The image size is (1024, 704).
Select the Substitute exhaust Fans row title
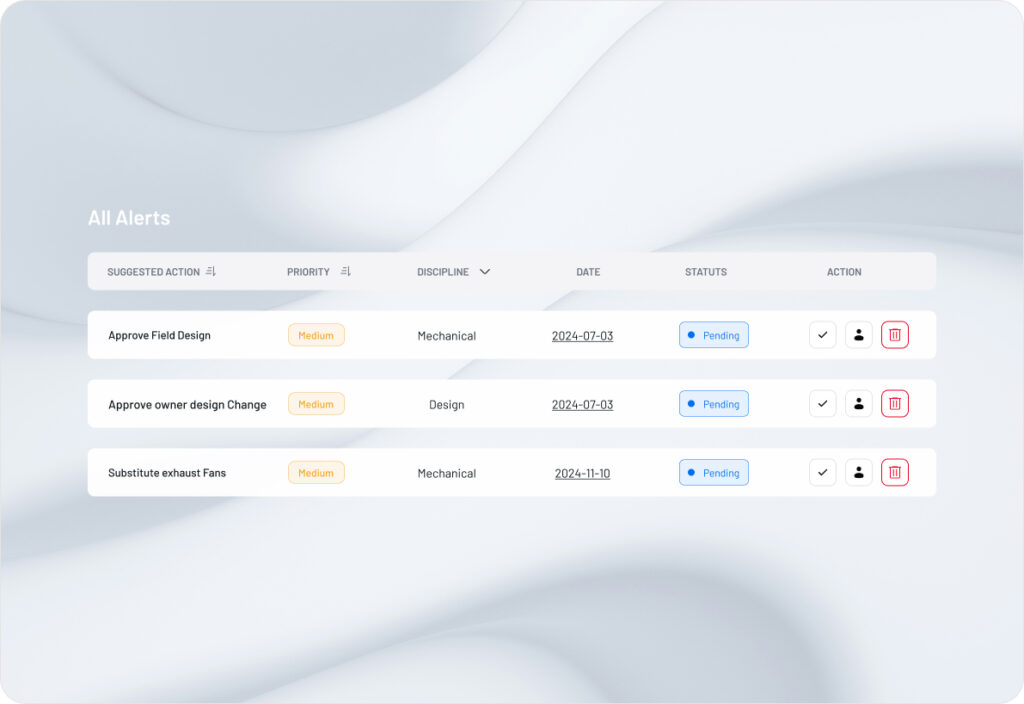[167, 473]
